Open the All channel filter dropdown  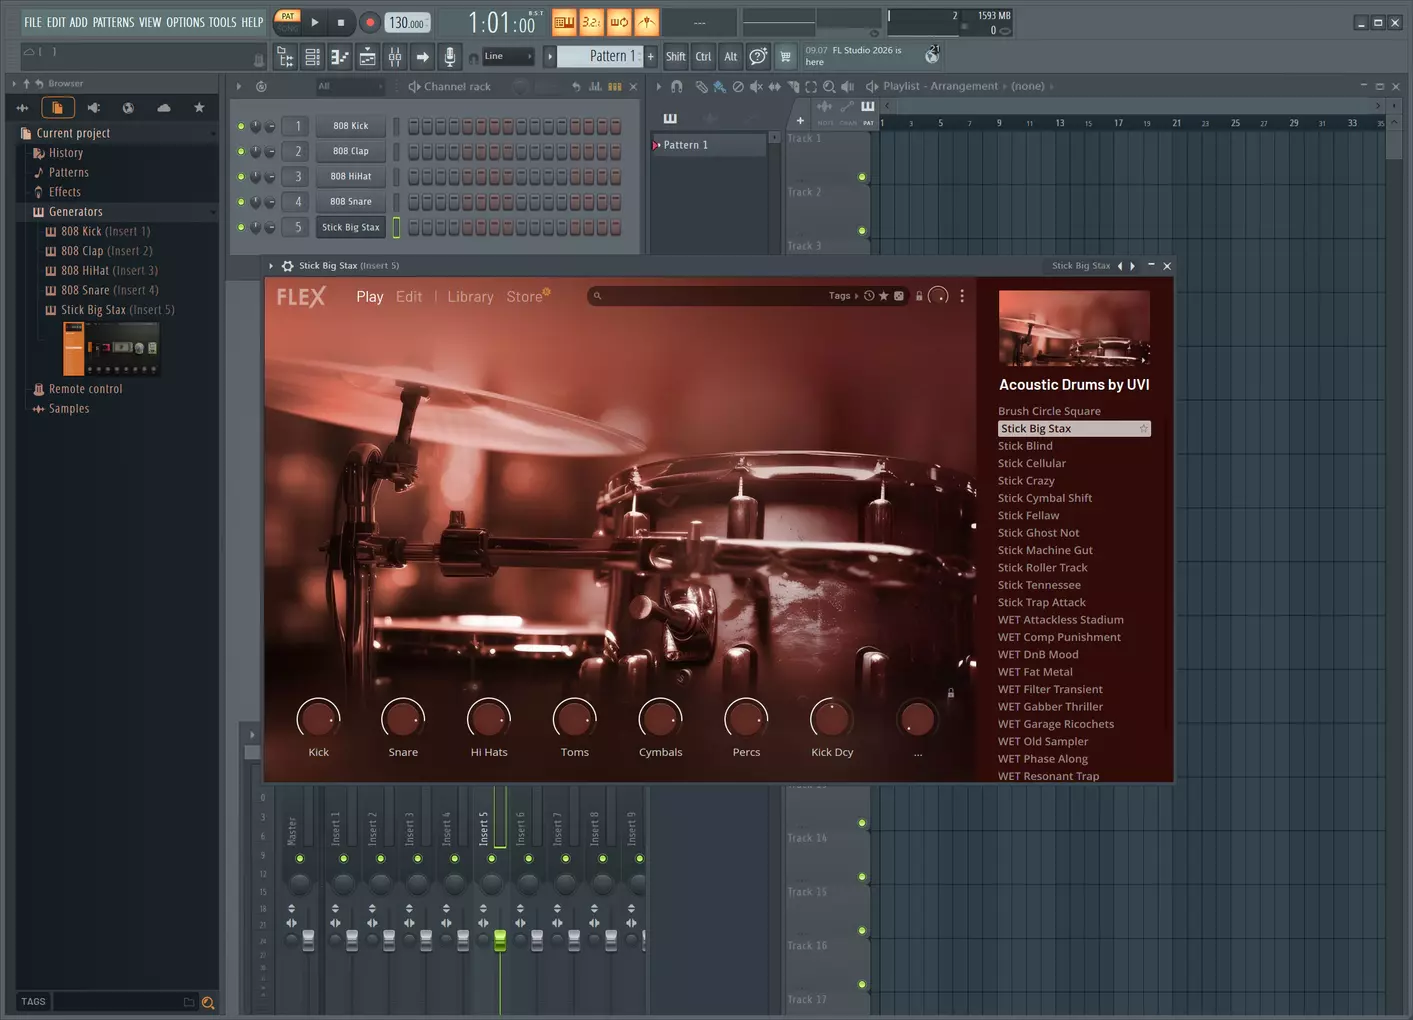(349, 87)
